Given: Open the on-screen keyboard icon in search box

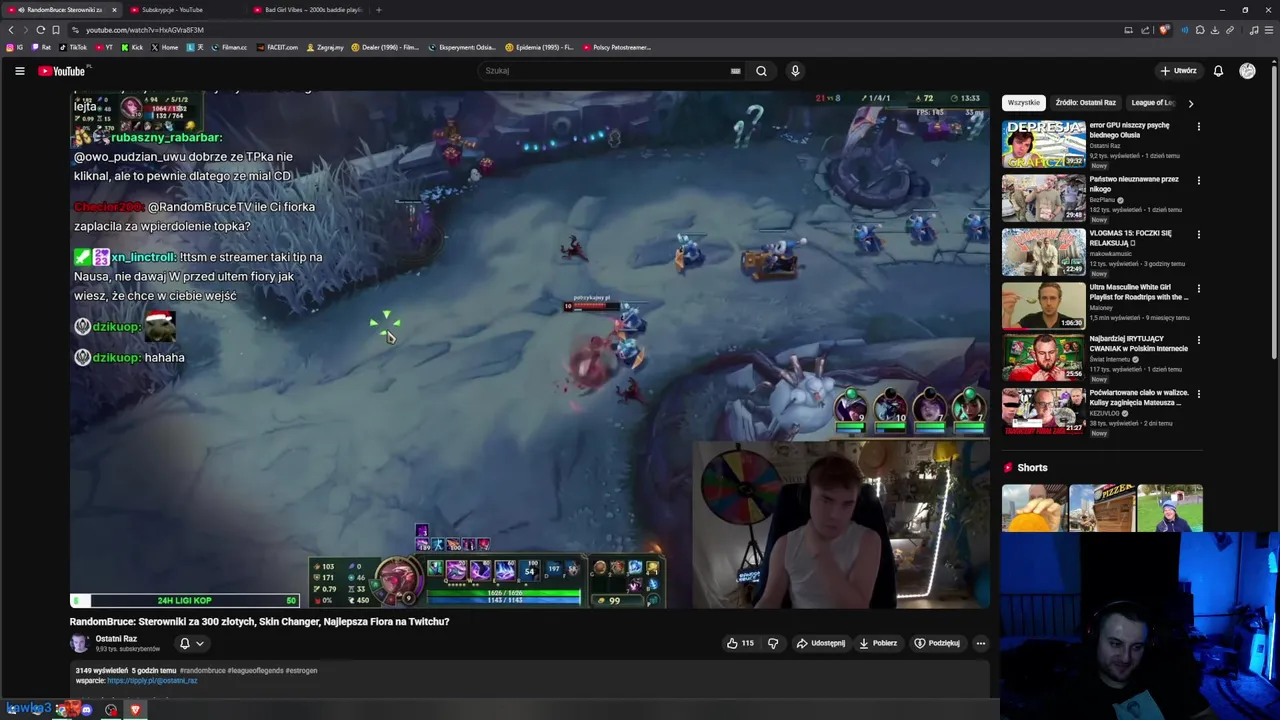Looking at the screenshot, I should [735, 71].
